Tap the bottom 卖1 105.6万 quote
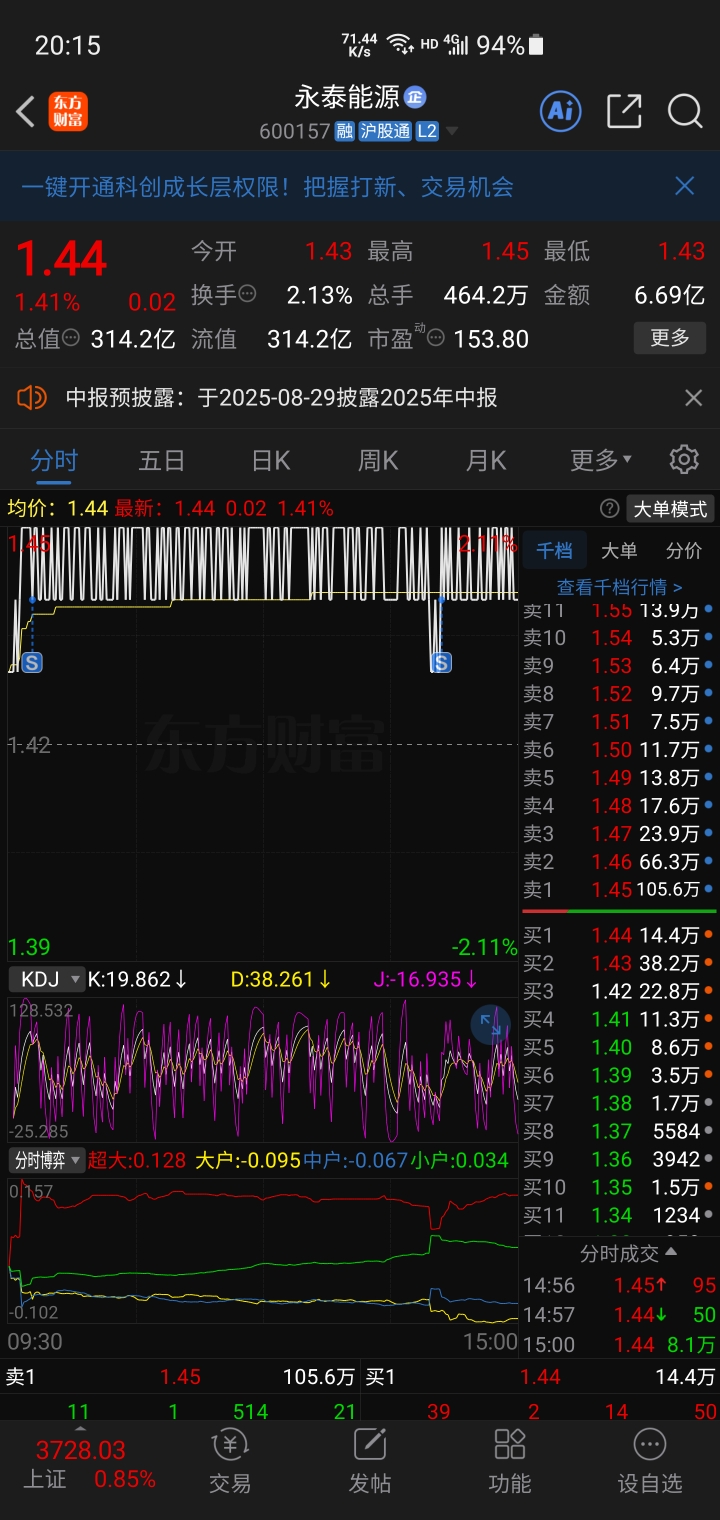 (x=180, y=1377)
